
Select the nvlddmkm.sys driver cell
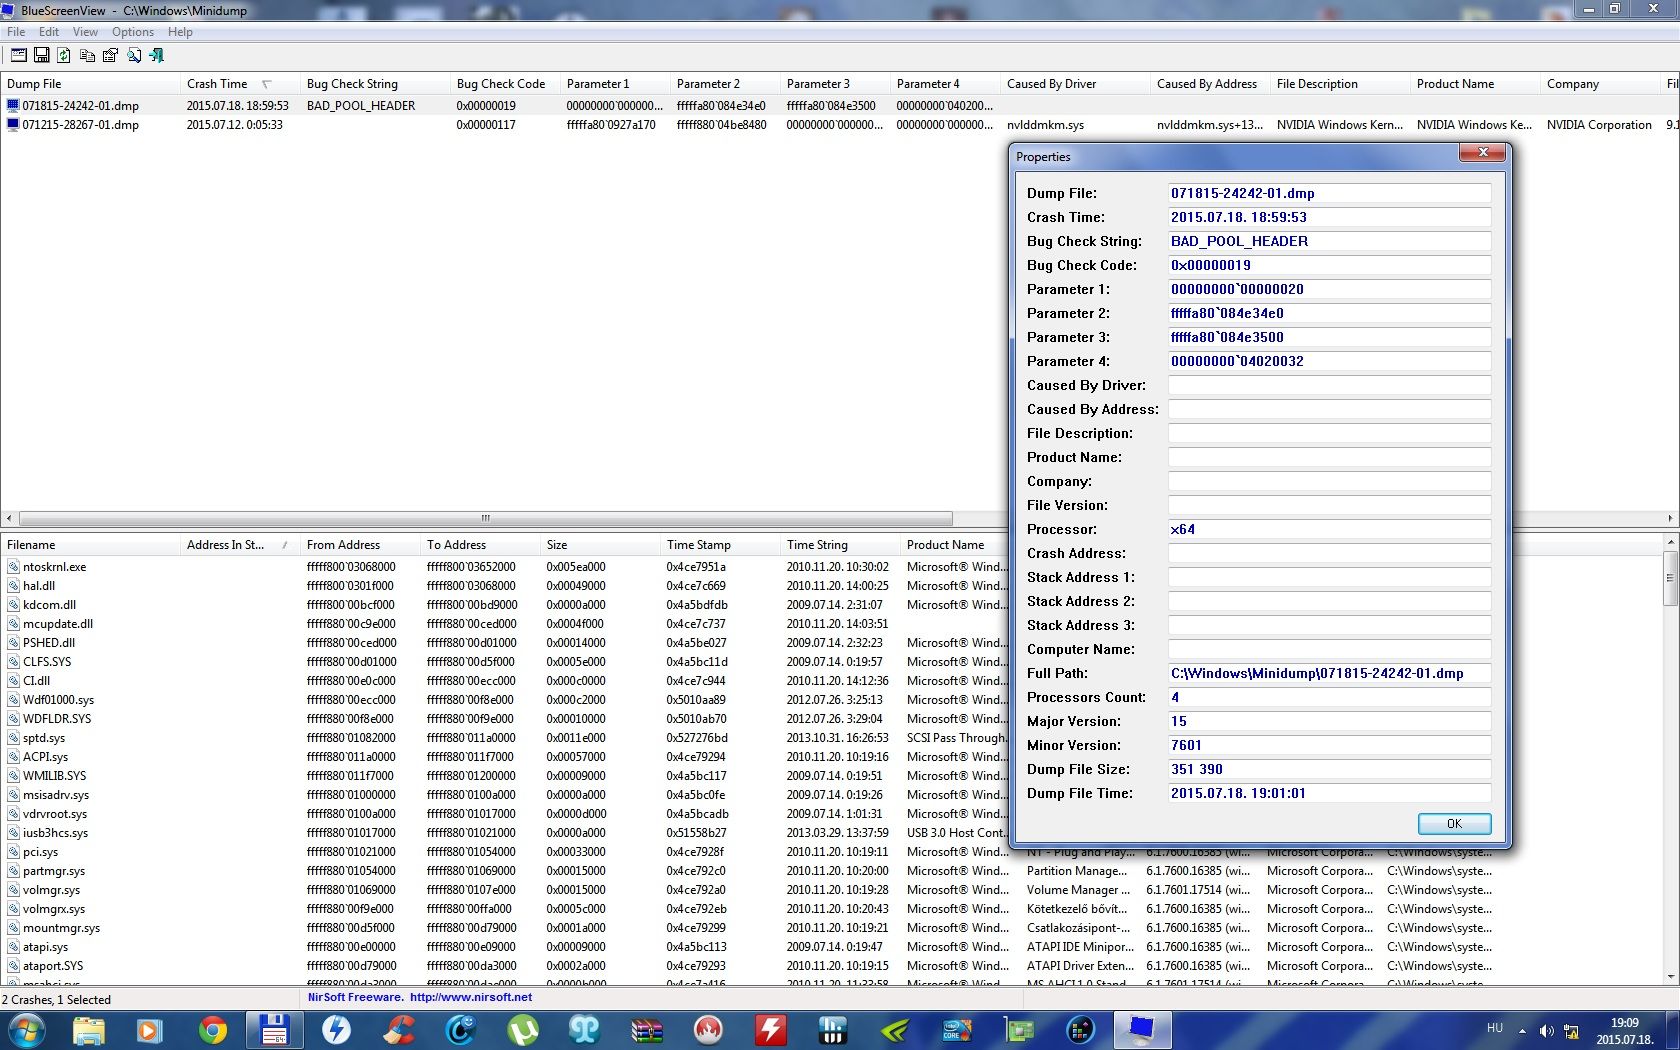(1045, 125)
